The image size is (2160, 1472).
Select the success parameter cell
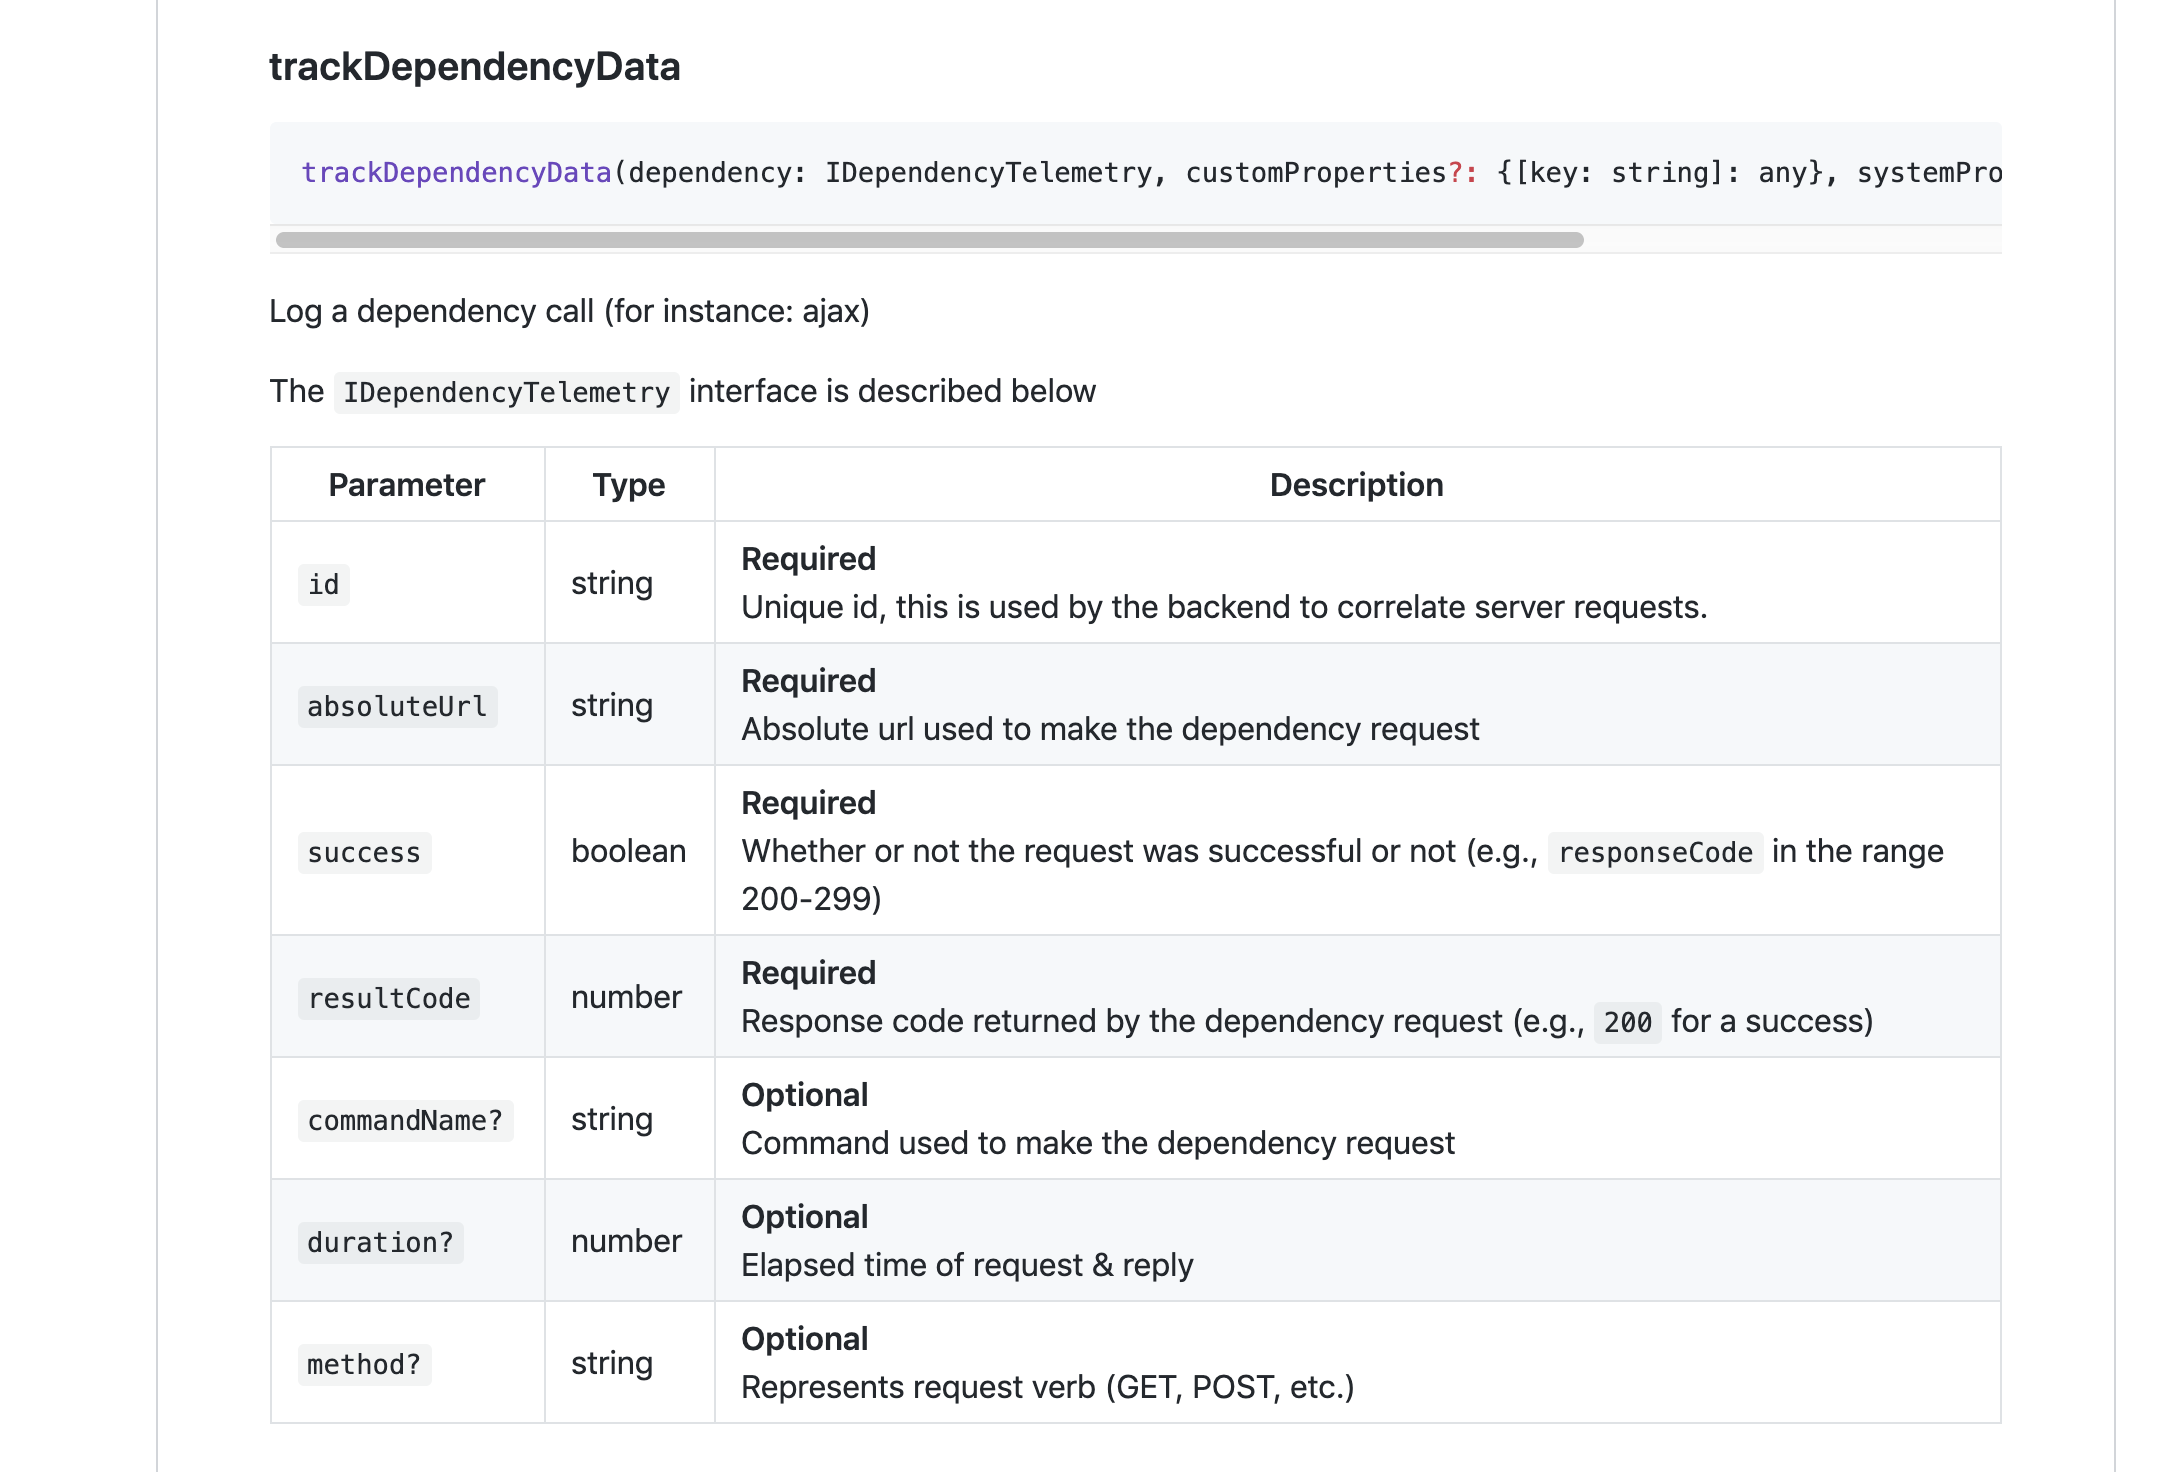tap(364, 853)
